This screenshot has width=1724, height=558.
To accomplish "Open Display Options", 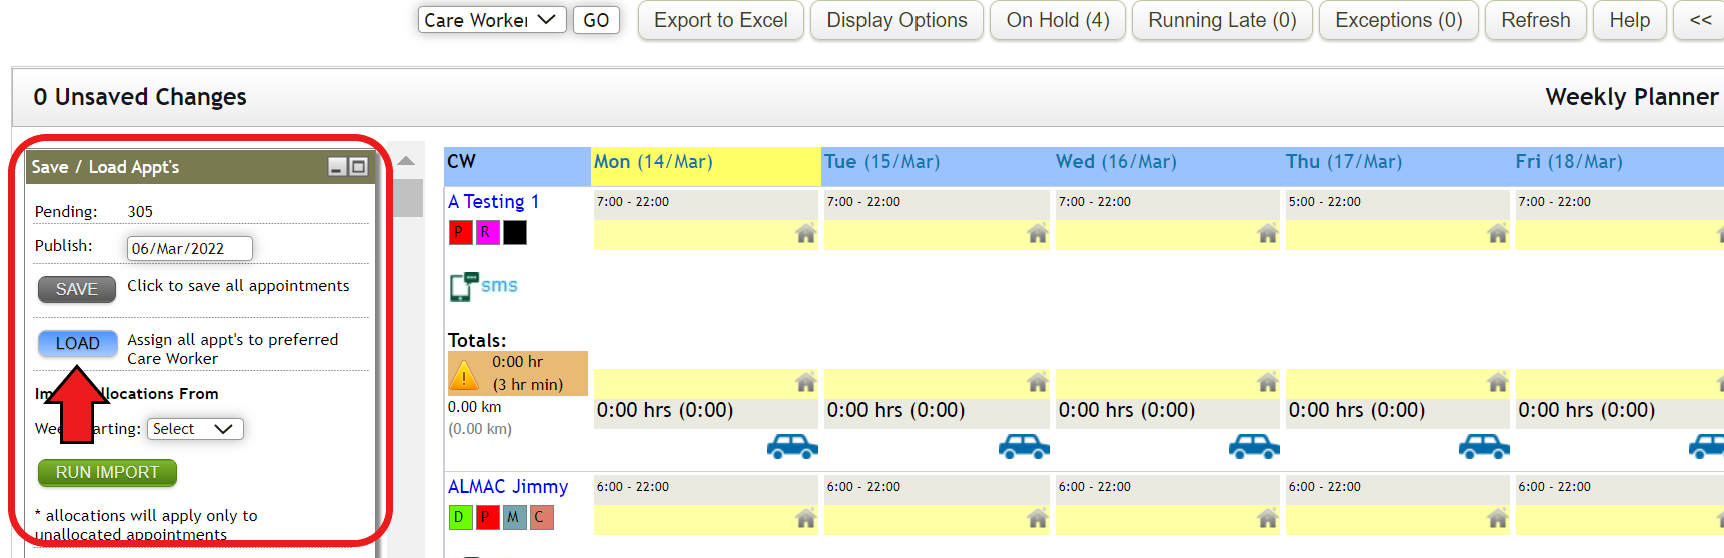I will tap(896, 20).
